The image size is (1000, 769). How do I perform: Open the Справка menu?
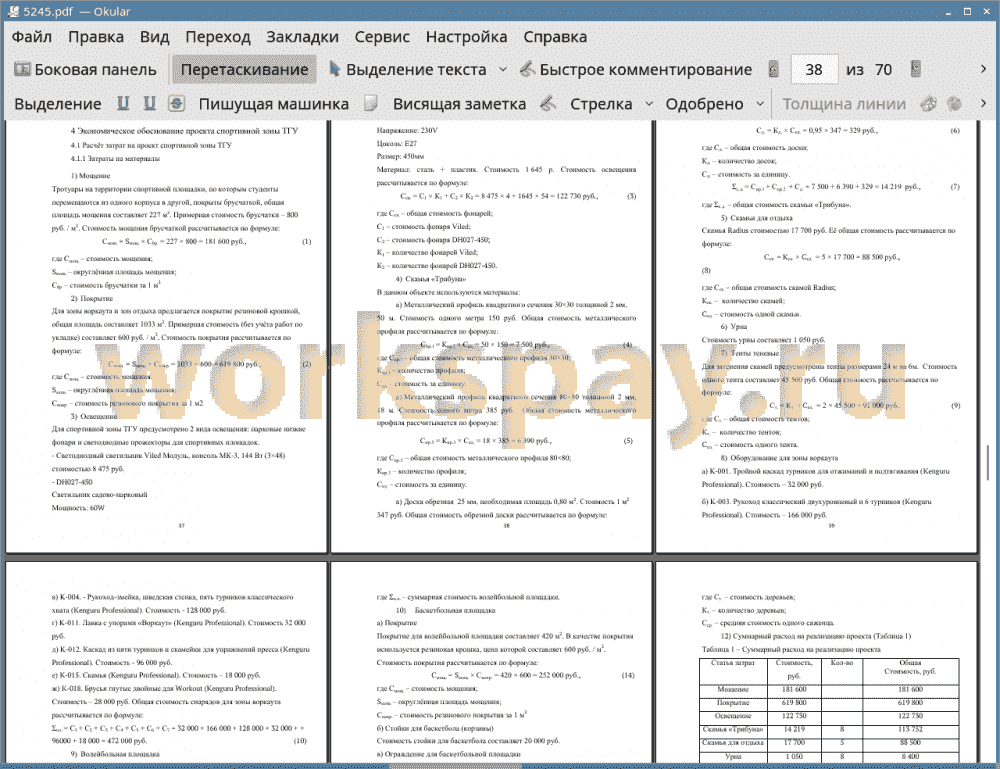[x=555, y=37]
